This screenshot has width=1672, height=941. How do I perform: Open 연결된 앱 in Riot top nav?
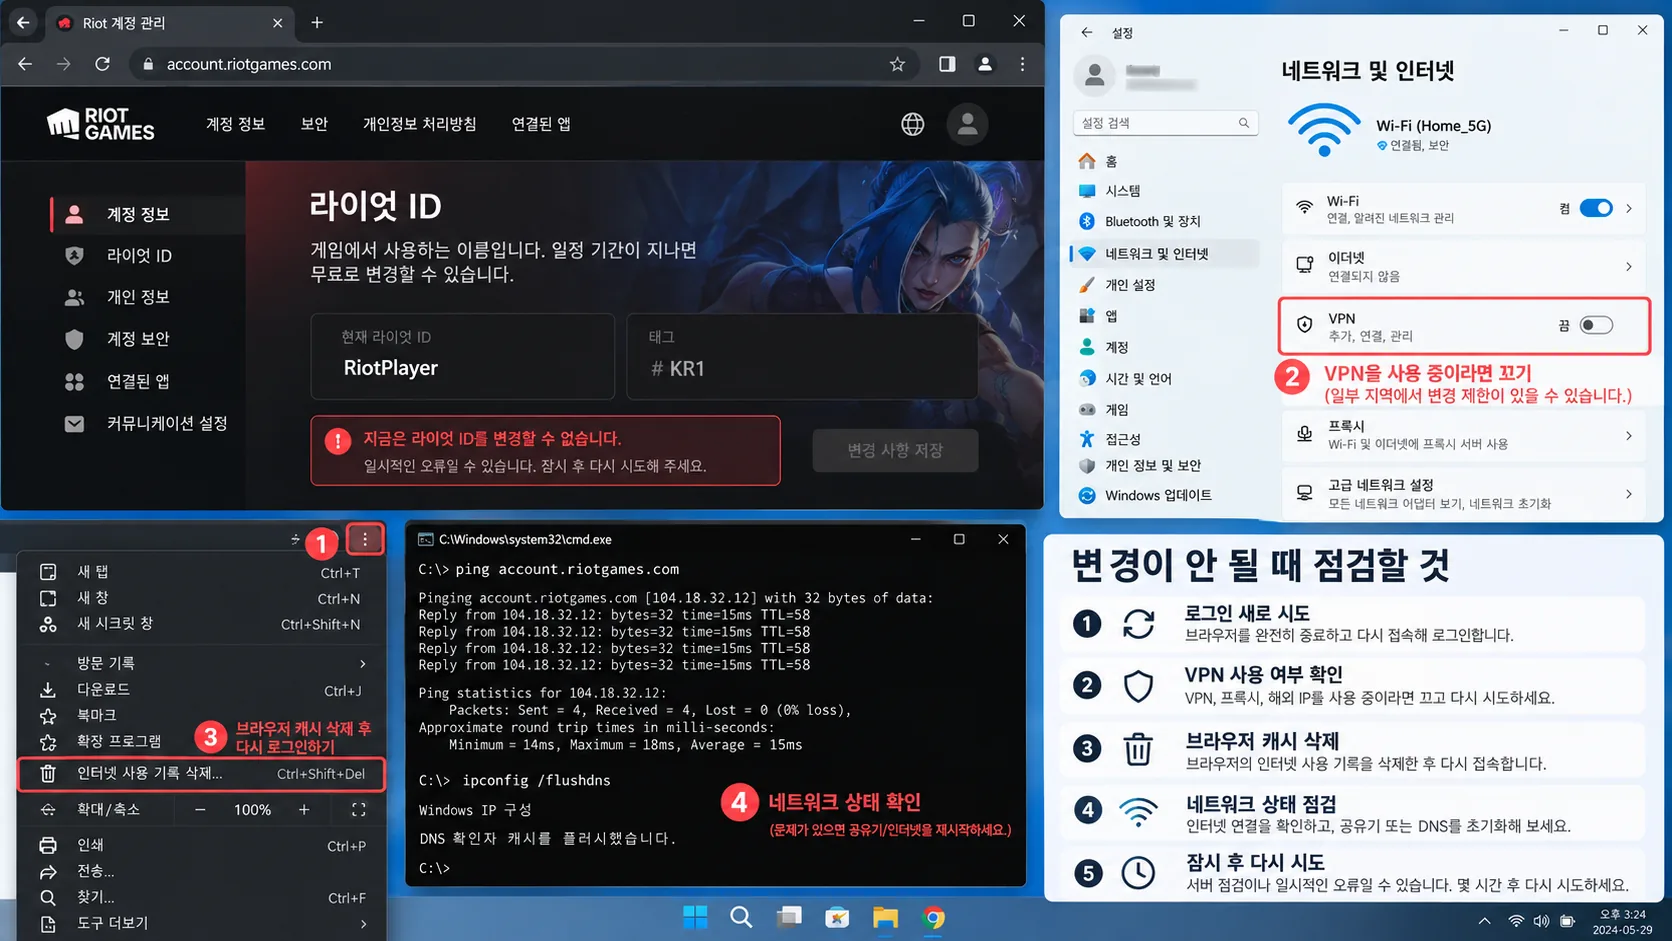(x=541, y=124)
